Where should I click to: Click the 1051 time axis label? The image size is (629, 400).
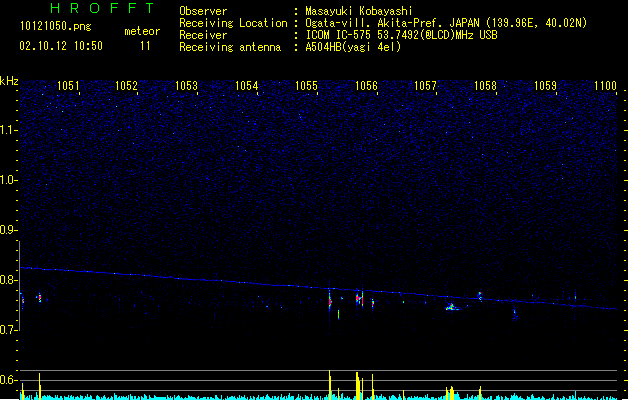tap(68, 86)
